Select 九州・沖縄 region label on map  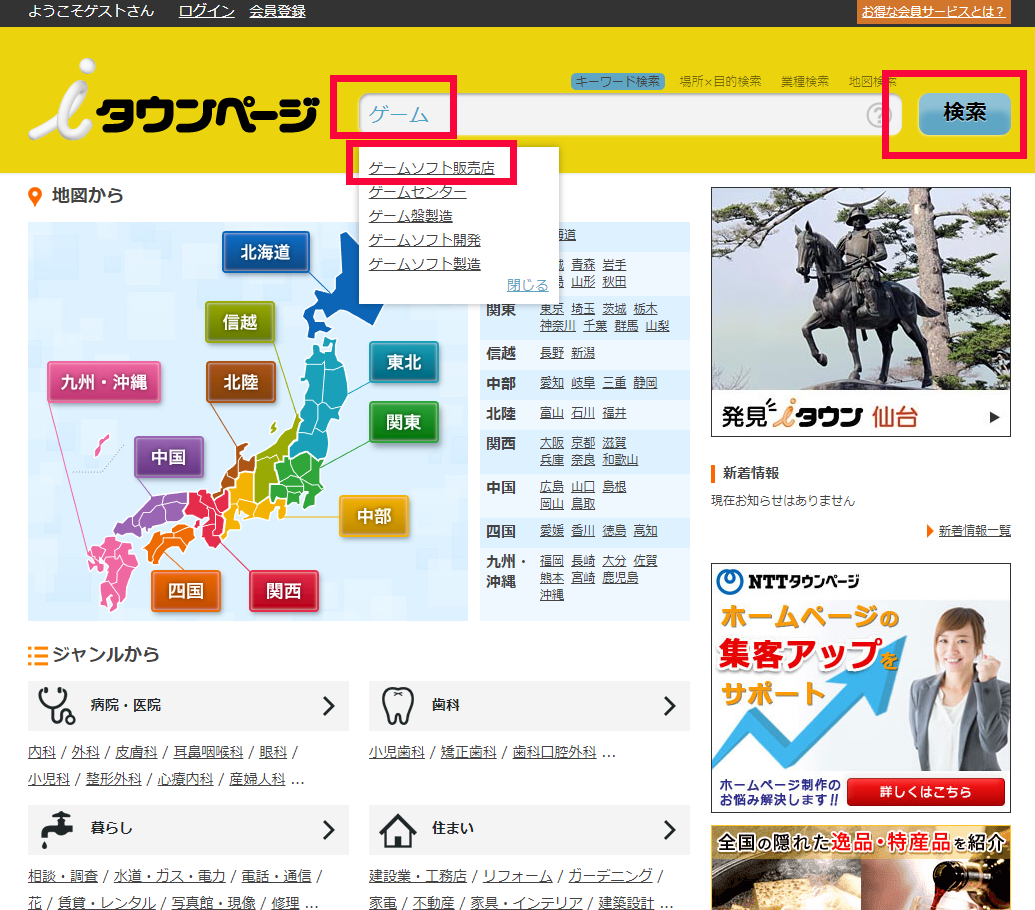[104, 382]
